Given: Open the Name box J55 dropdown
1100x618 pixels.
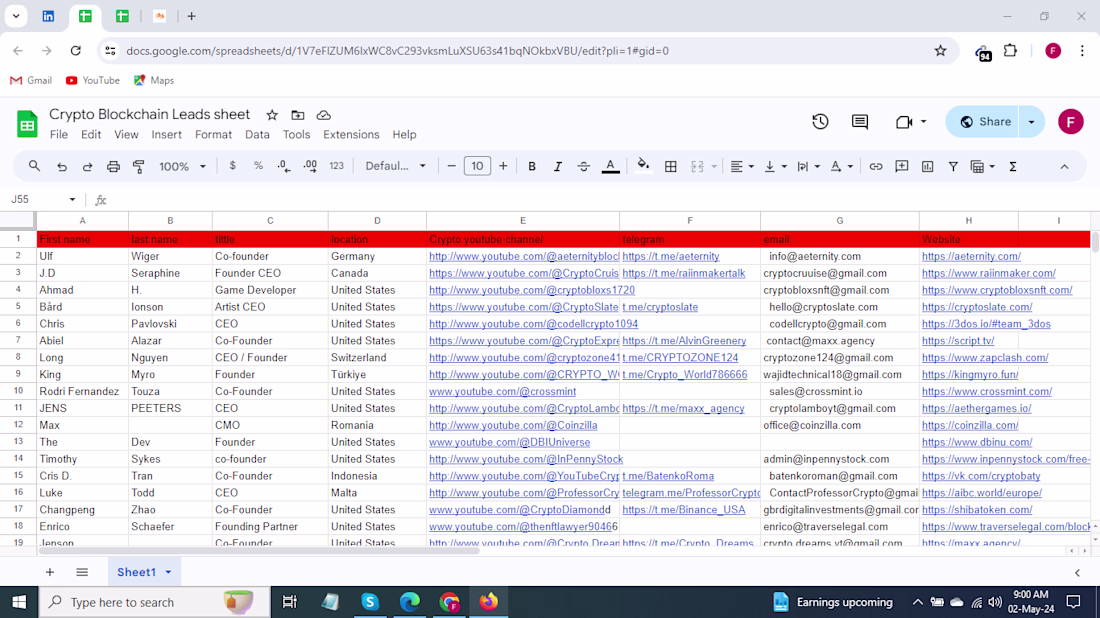Looking at the screenshot, I should coord(72,200).
